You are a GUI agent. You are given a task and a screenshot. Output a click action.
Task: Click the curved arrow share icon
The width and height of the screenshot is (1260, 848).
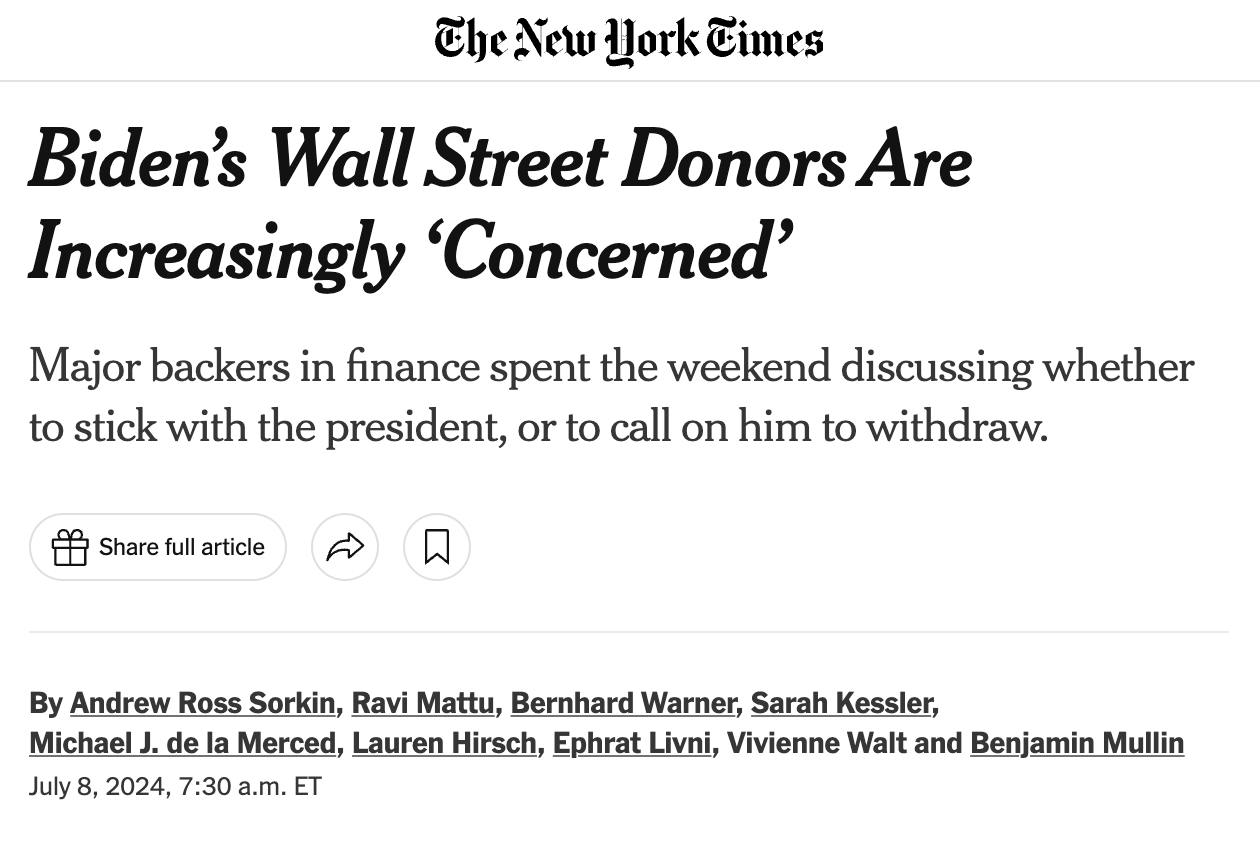pos(345,547)
